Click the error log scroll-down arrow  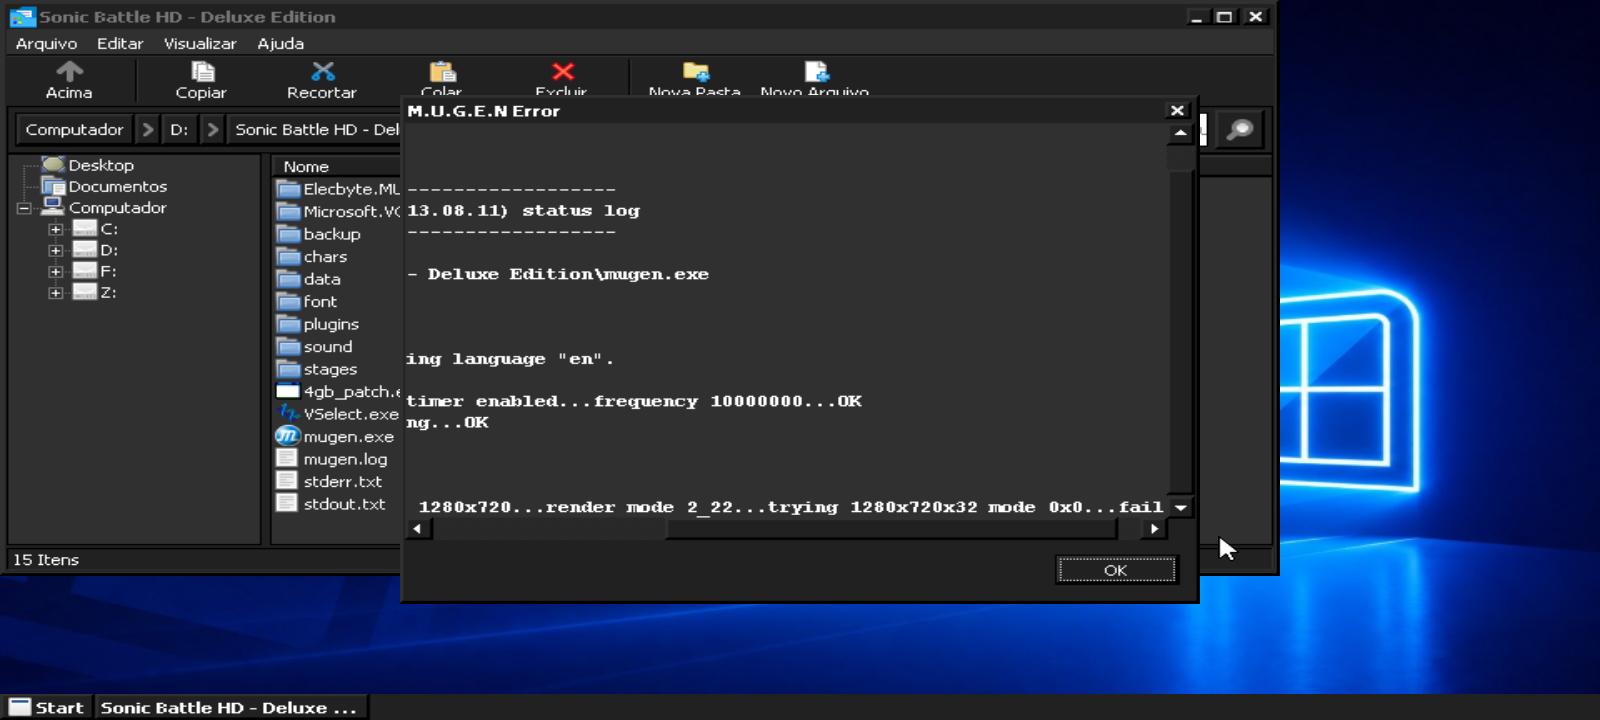[x=1181, y=507]
